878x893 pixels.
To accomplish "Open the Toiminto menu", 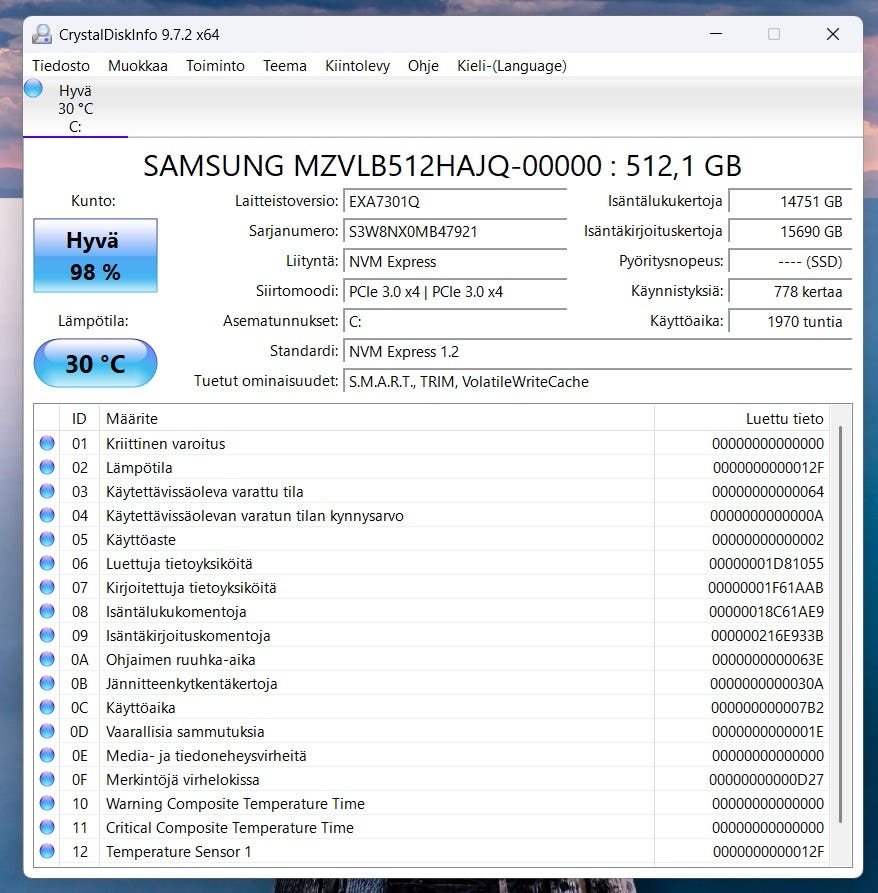I will pos(215,66).
